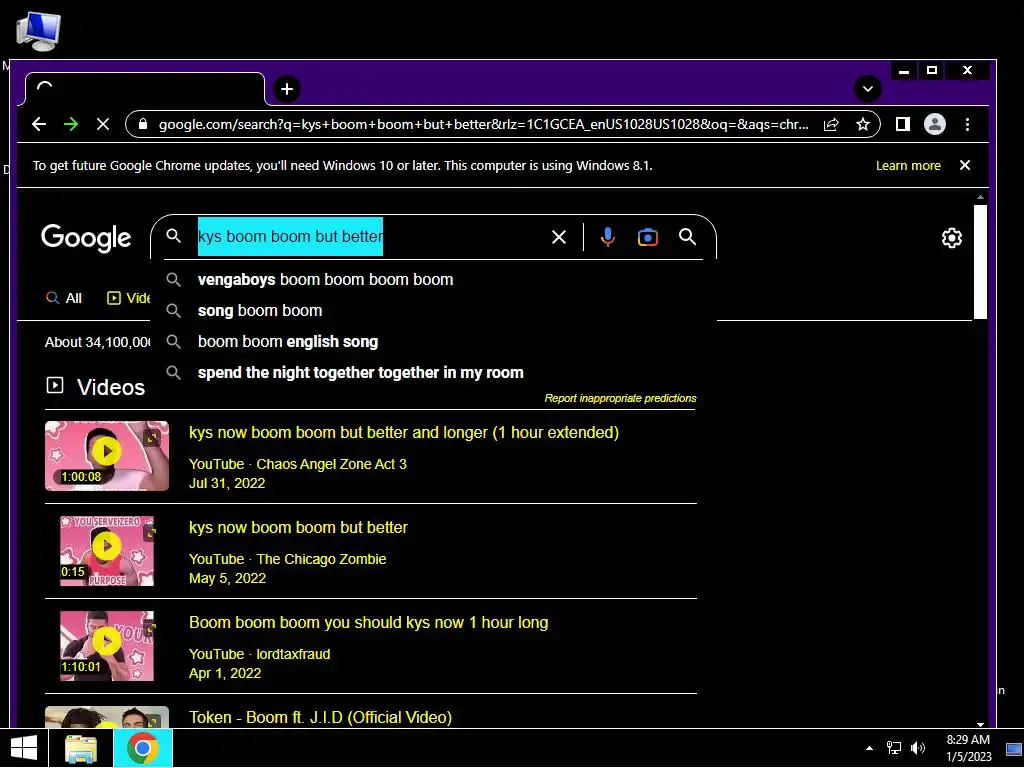The image size is (1024, 768).
Task: Open the network tray icon
Action: click(893, 748)
